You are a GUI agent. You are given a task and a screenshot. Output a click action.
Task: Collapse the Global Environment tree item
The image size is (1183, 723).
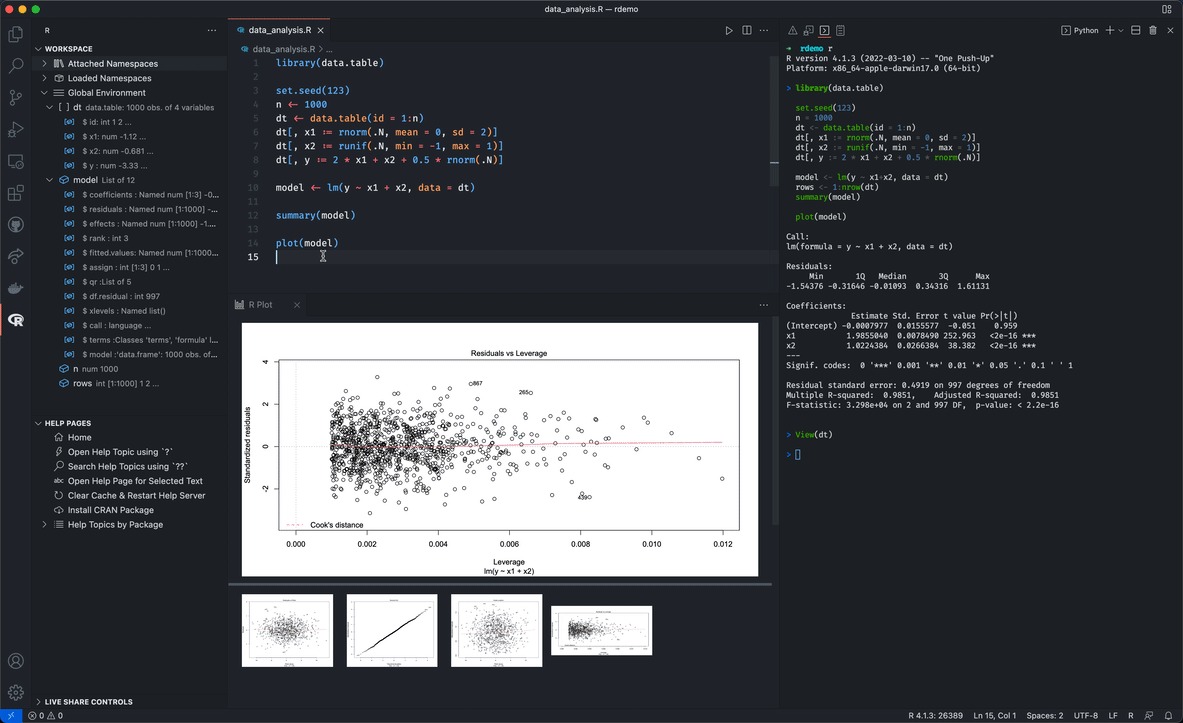43,92
